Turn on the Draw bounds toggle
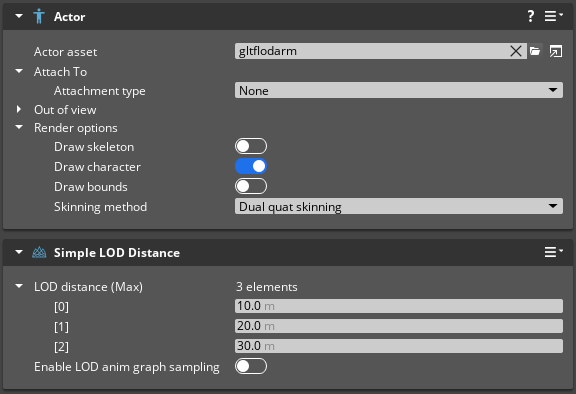 (x=251, y=186)
